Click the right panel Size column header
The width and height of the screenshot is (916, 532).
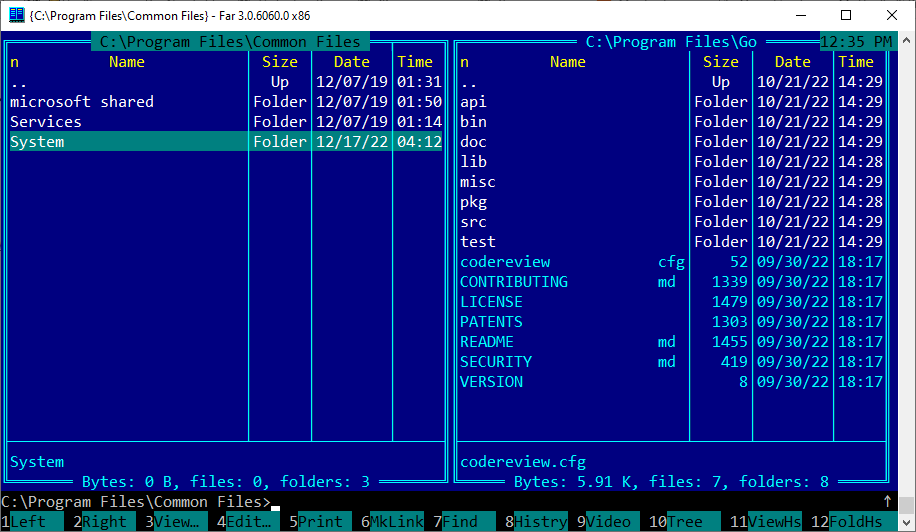click(721, 62)
